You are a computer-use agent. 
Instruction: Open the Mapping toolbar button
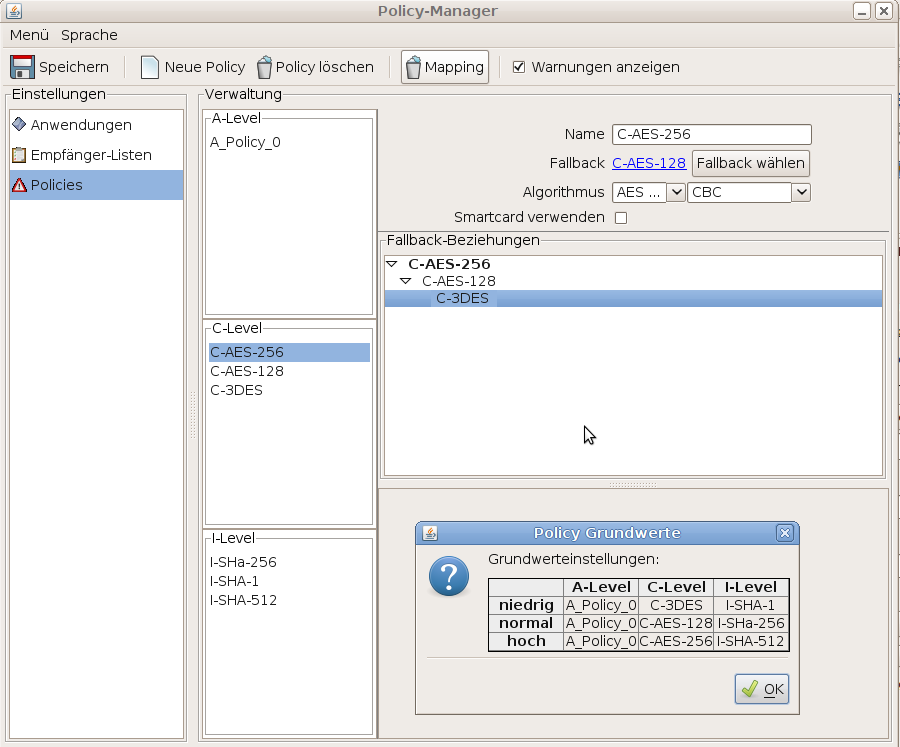pos(444,67)
